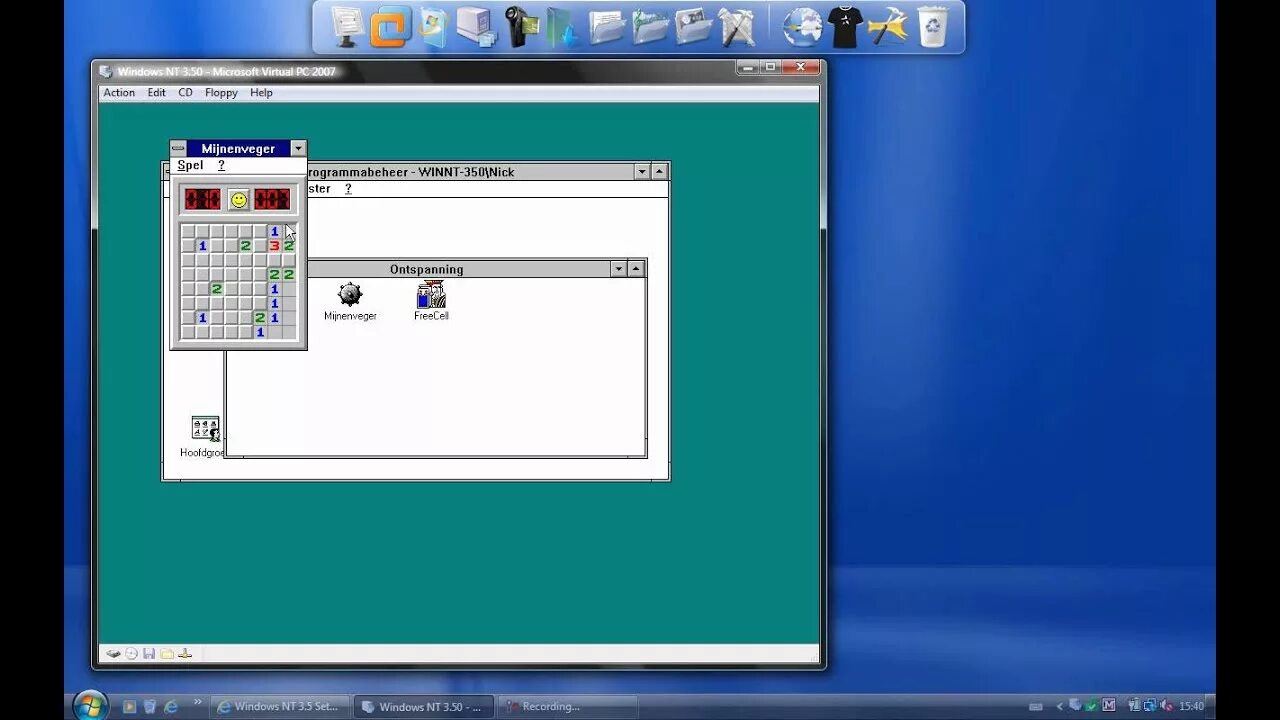Image resolution: width=1280 pixels, height=720 pixels.
Task: Switch to the Recording... taskbar button
Action: coord(567,706)
